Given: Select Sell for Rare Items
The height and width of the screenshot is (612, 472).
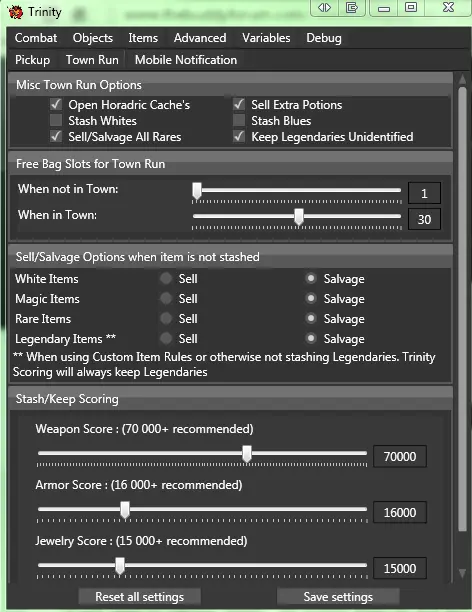Looking at the screenshot, I should [166, 318].
